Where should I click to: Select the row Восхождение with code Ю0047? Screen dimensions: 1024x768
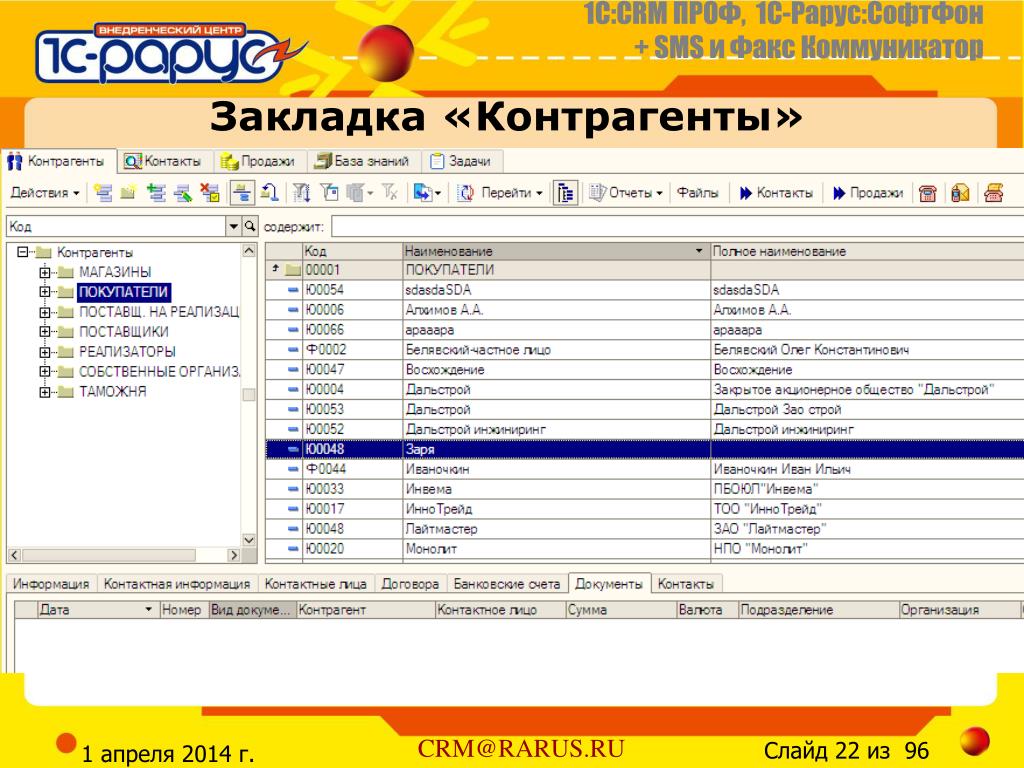(645, 370)
